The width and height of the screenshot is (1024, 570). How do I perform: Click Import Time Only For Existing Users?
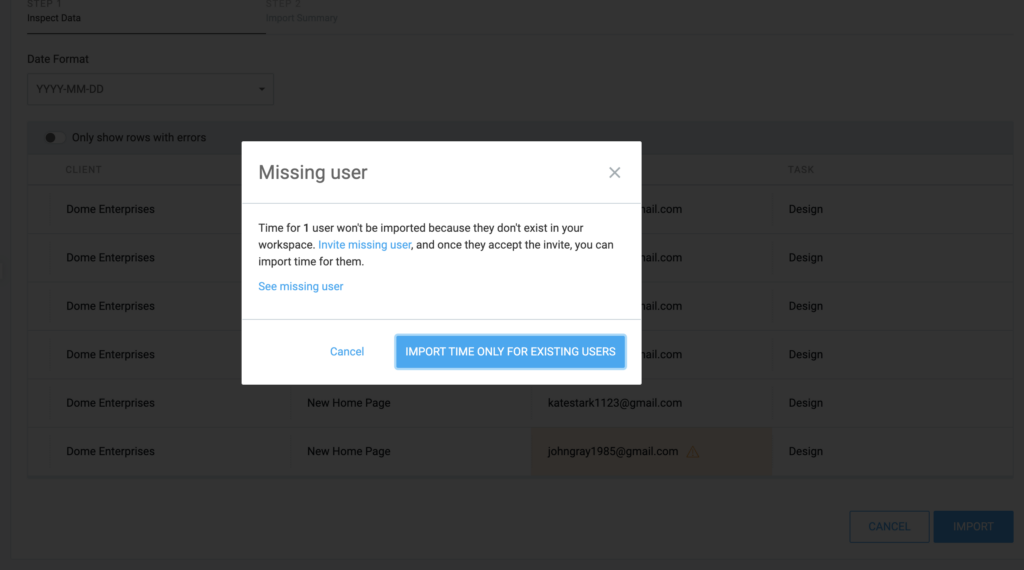tap(510, 352)
